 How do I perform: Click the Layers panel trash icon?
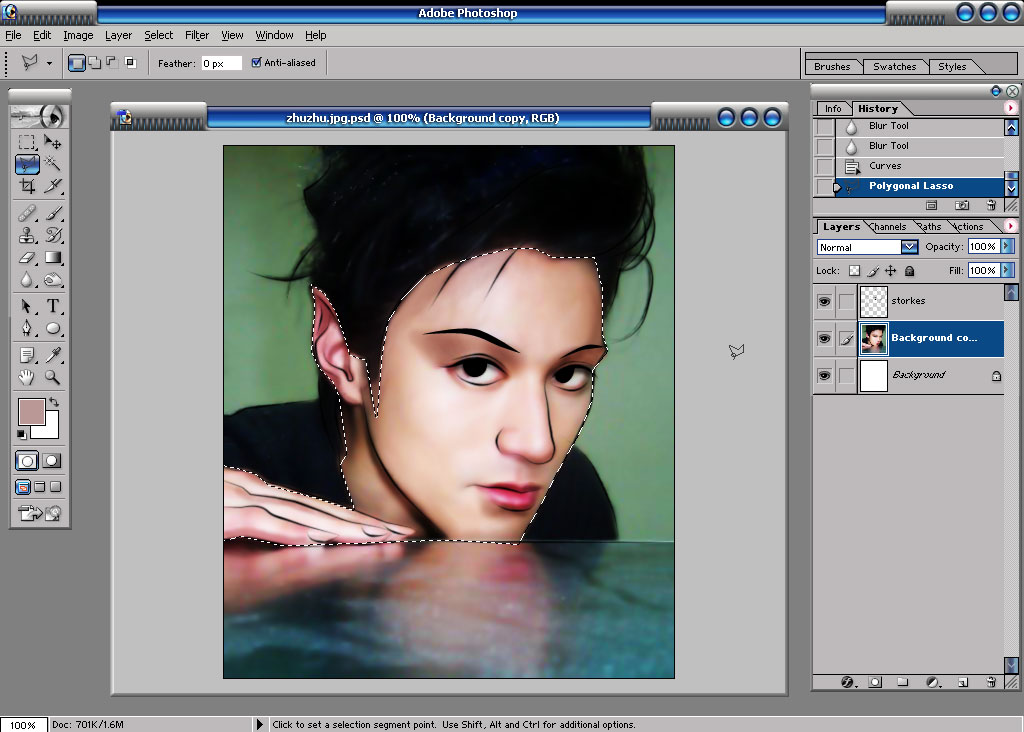[x=991, y=682]
